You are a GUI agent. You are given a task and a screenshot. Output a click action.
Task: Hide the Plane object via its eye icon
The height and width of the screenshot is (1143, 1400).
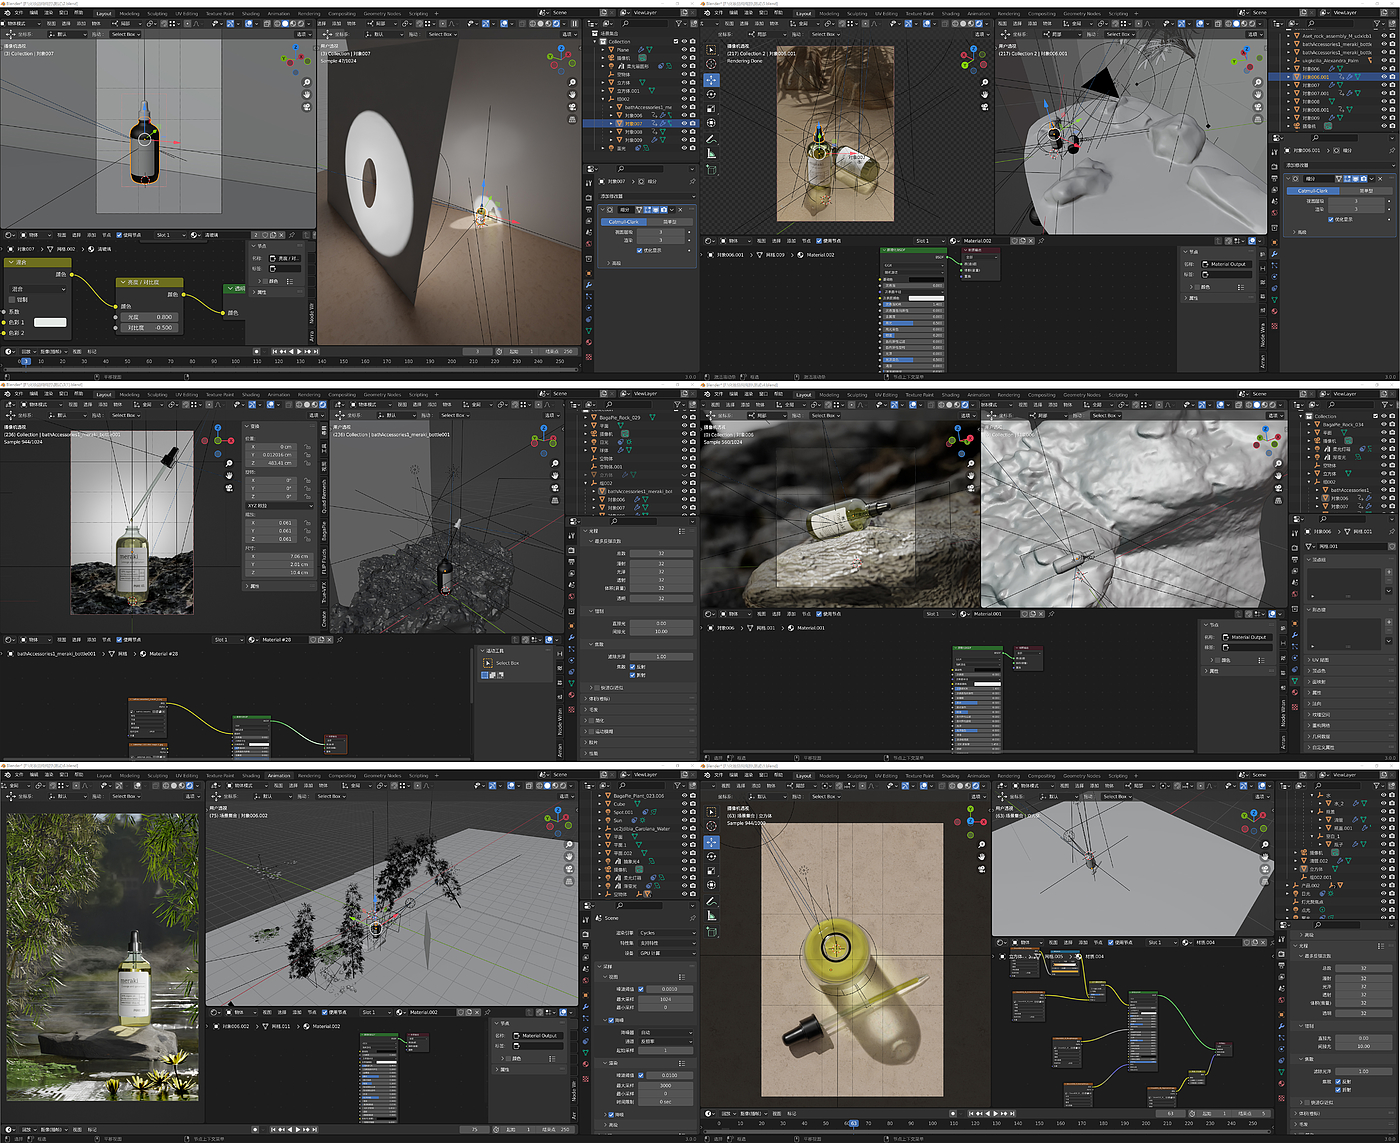click(684, 50)
